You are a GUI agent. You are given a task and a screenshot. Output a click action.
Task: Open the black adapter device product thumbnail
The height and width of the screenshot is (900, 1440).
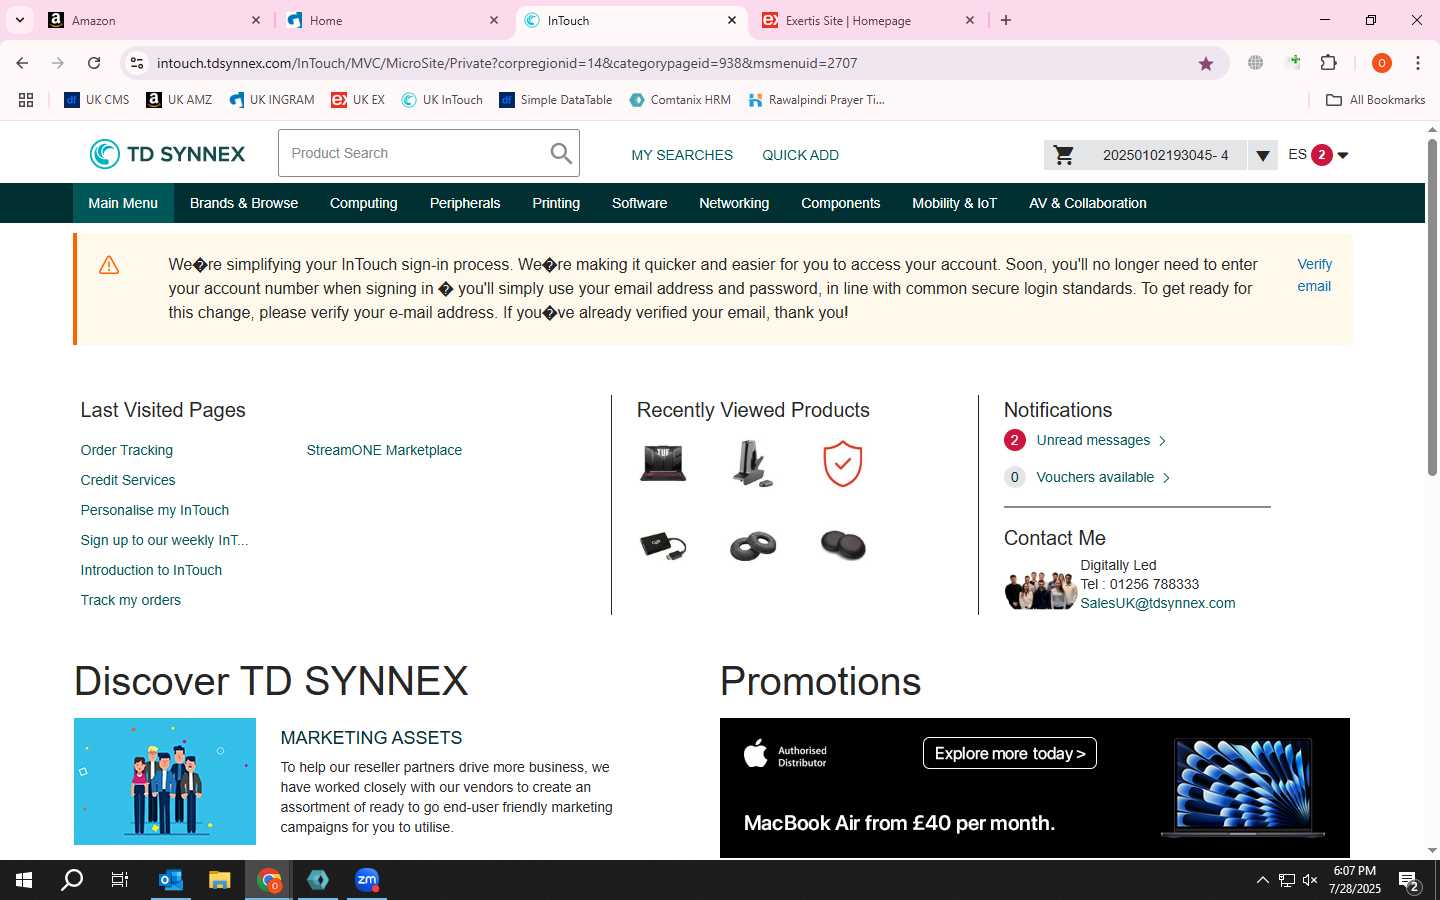click(x=663, y=546)
